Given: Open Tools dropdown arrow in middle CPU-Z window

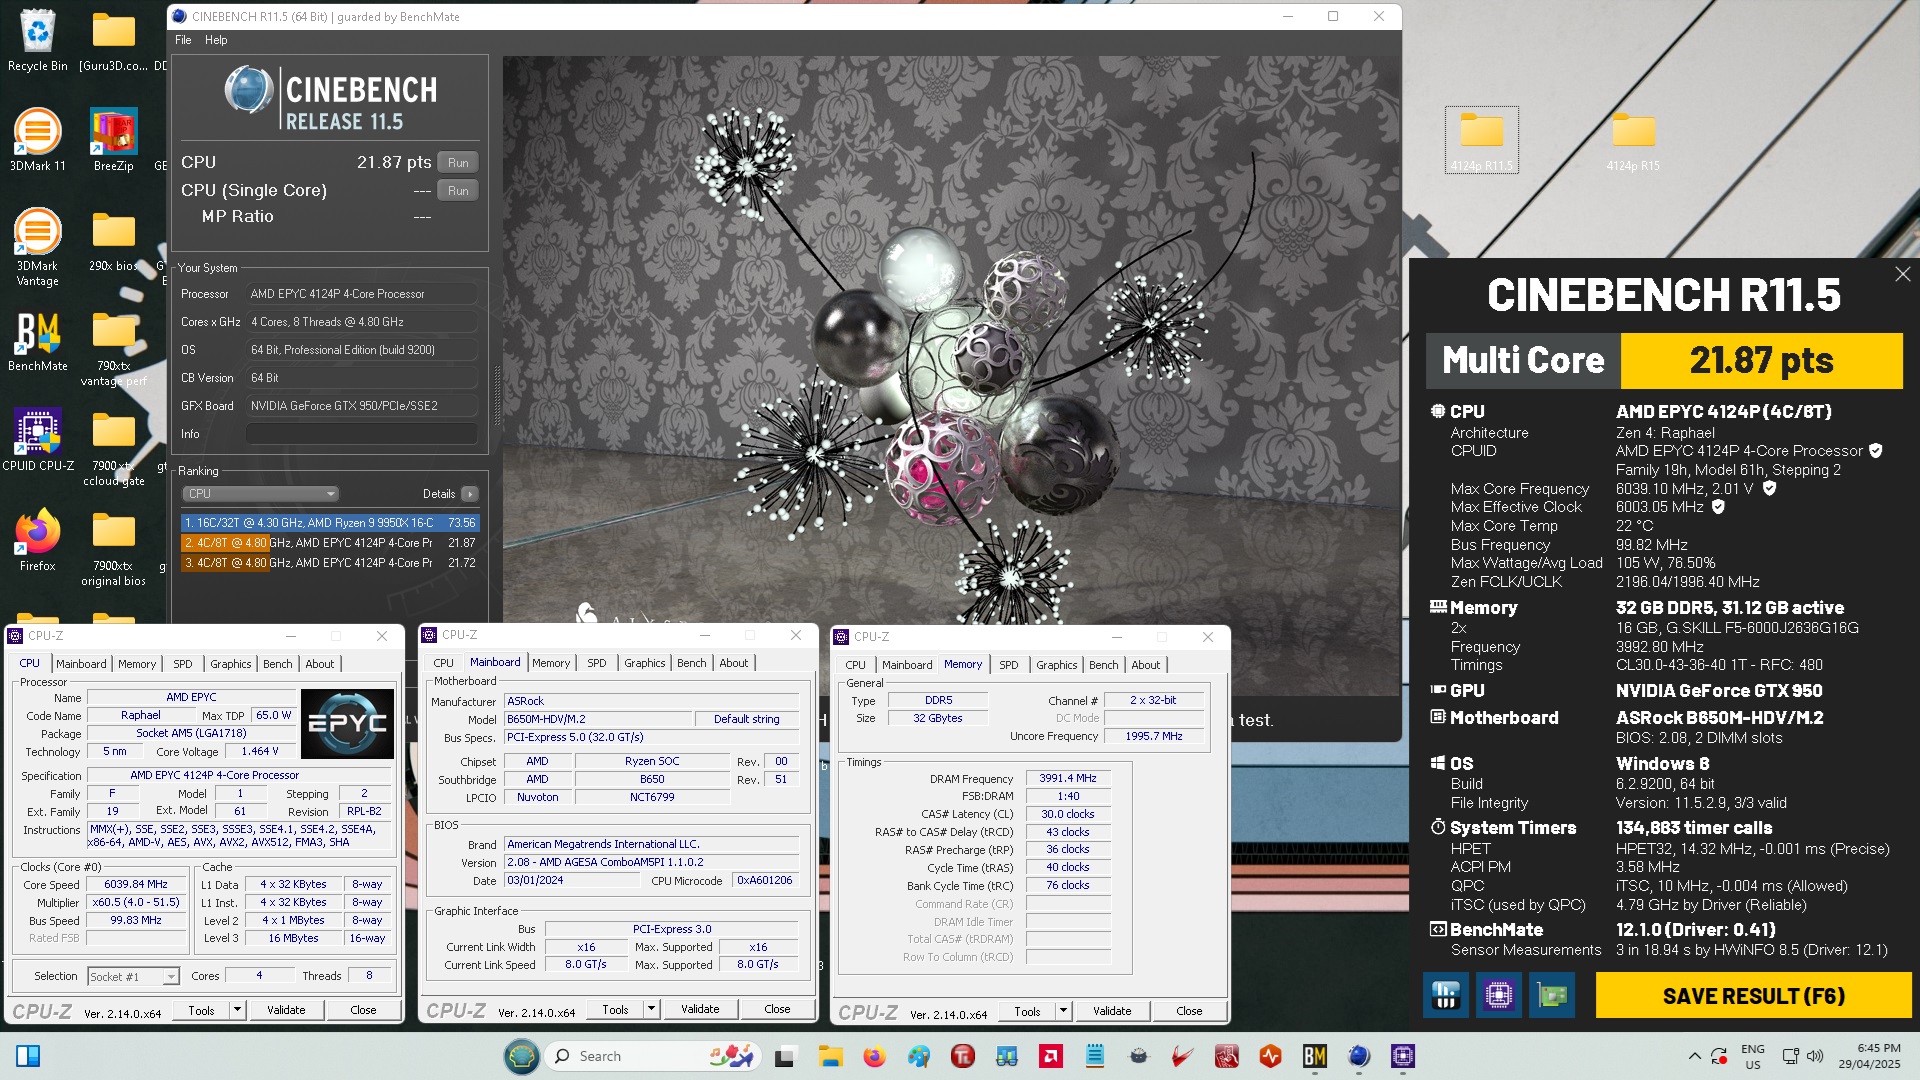Looking at the screenshot, I should pos(652,1010).
